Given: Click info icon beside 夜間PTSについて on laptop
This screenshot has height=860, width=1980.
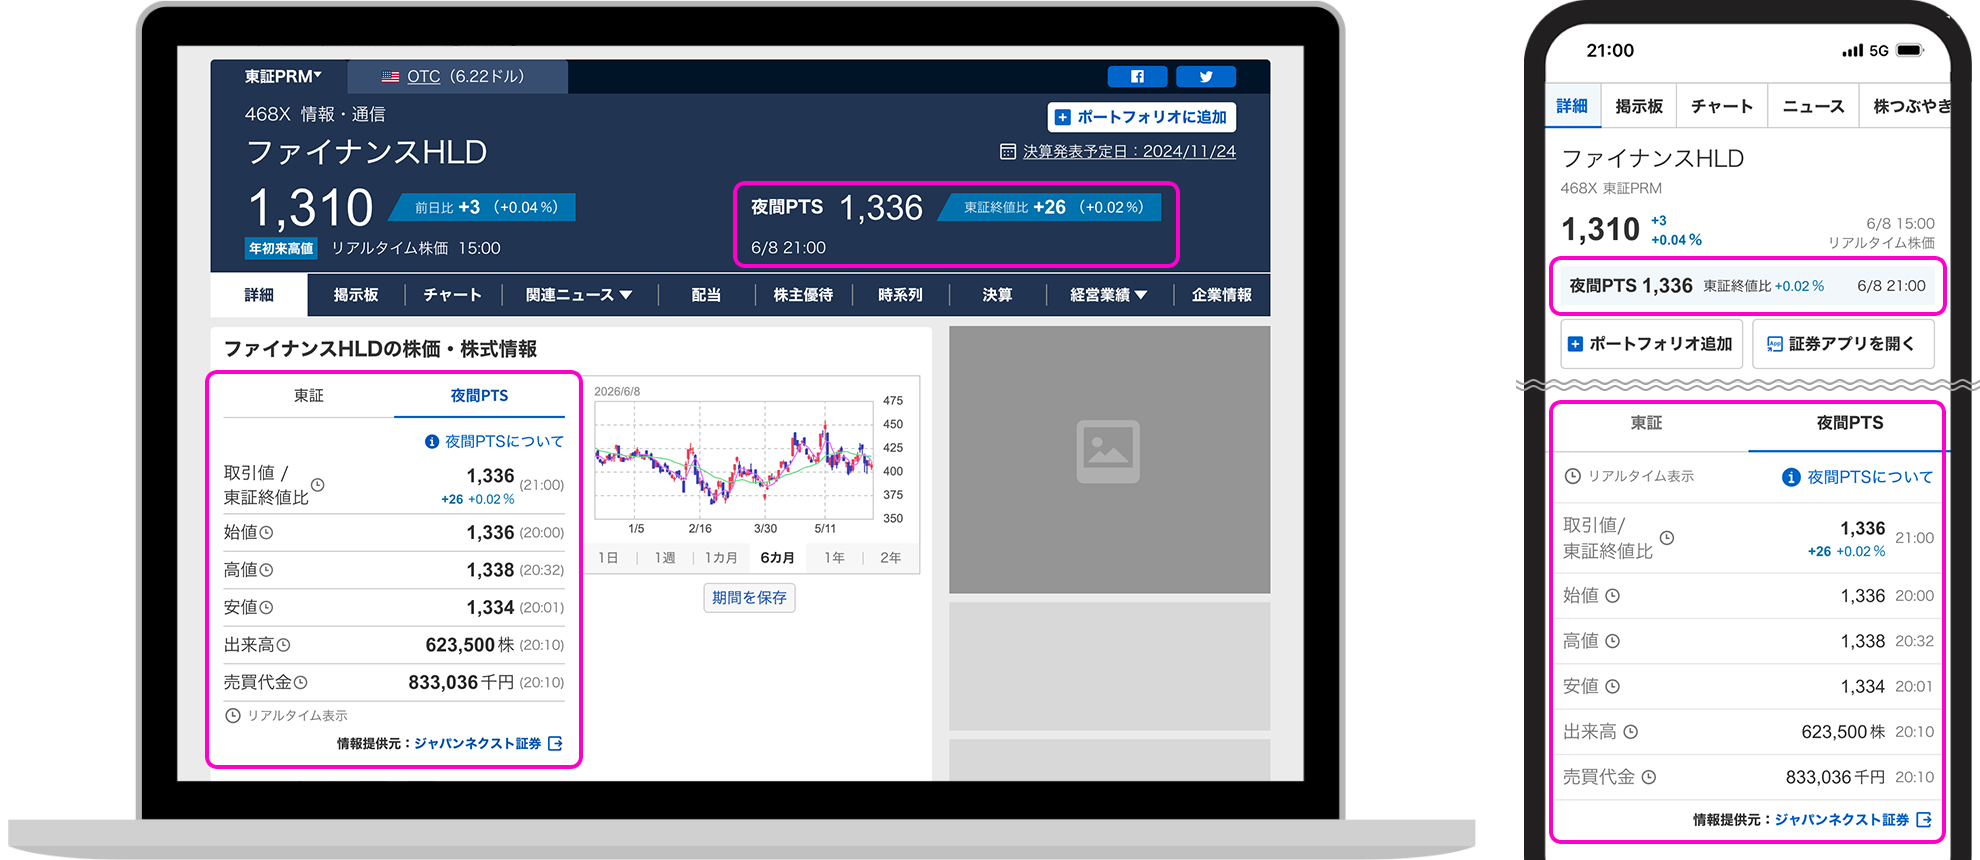Looking at the screenshot, I should click(x=432, y=441).
